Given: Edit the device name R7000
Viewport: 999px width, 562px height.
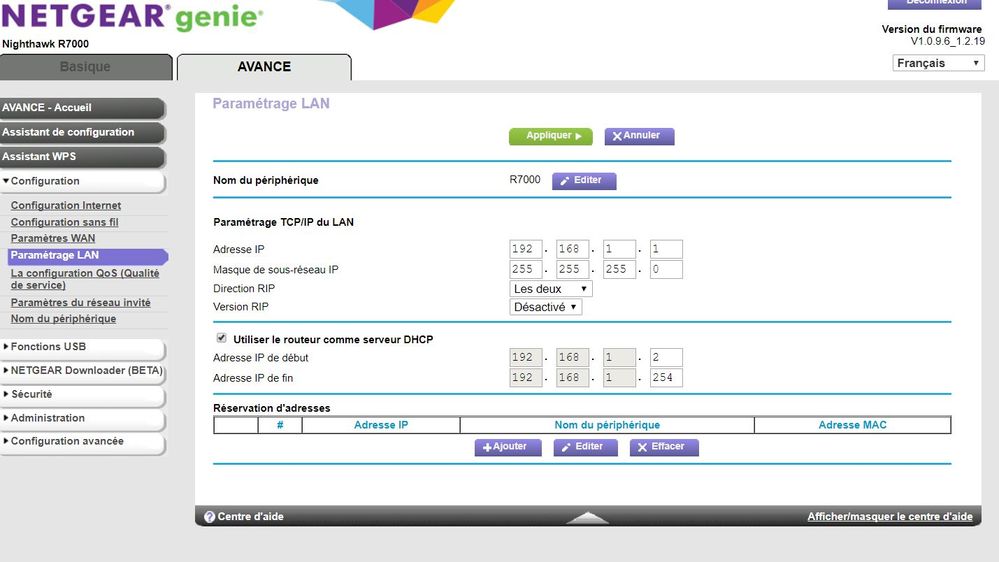Looking at the screenshot, I should pos(584,181).
